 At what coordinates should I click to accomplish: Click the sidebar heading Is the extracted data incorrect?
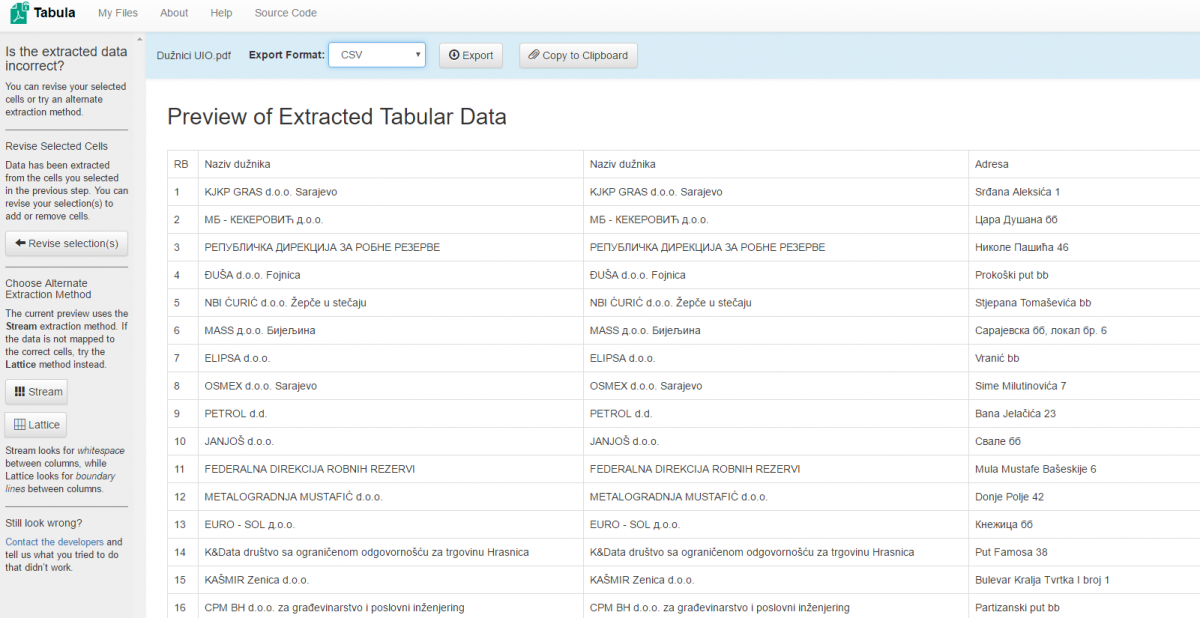pos(66,59)
